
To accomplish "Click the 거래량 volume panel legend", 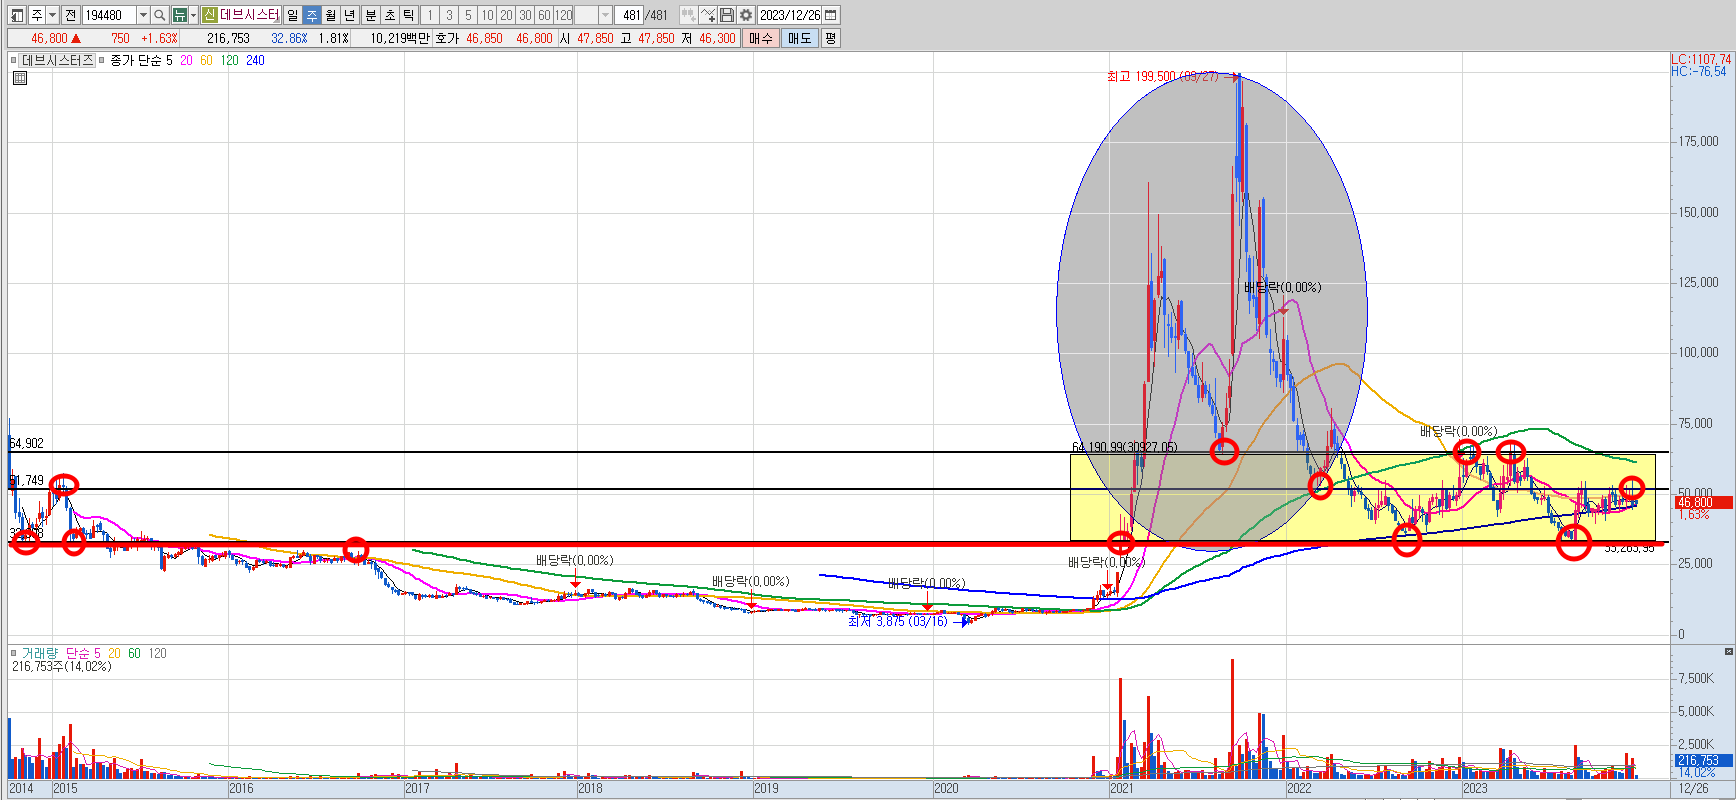I will [40, 653].
